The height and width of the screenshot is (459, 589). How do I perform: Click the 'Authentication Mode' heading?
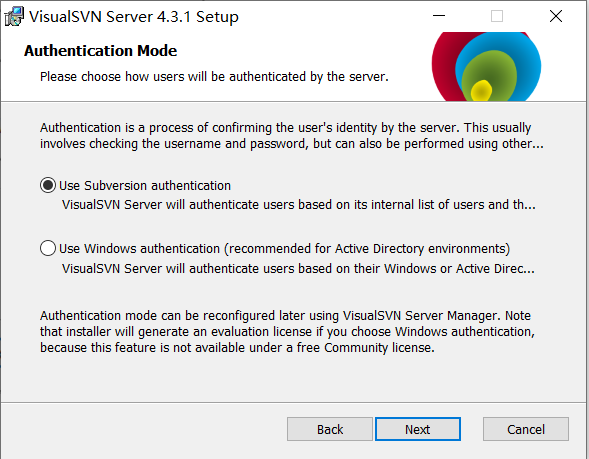pyautogui.click(x=100, y=51)
